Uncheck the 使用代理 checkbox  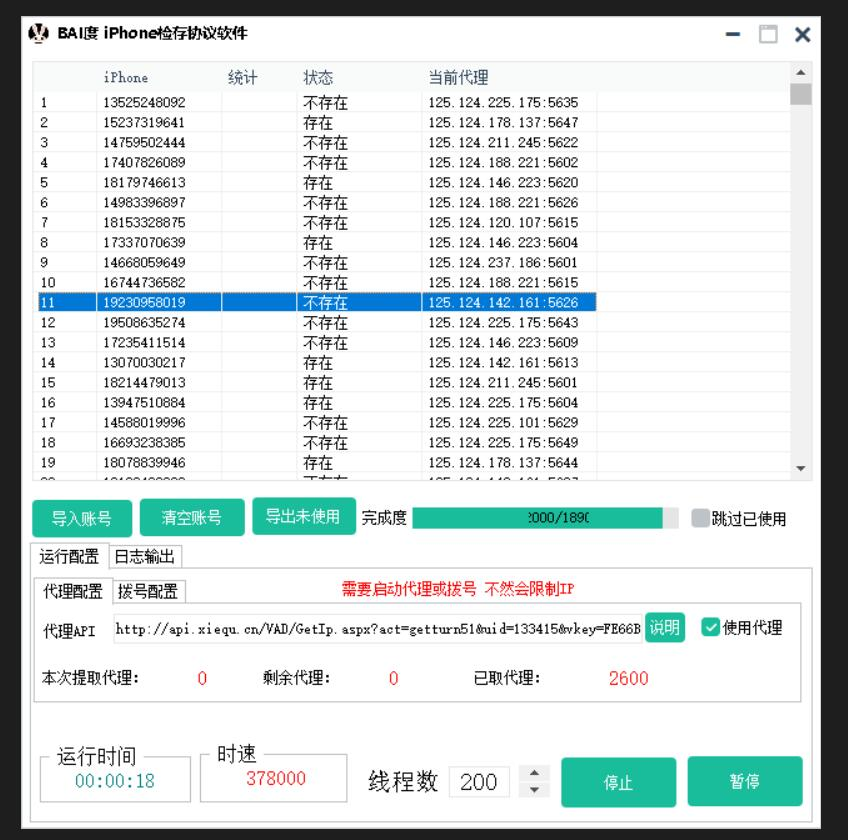[710, 627]
